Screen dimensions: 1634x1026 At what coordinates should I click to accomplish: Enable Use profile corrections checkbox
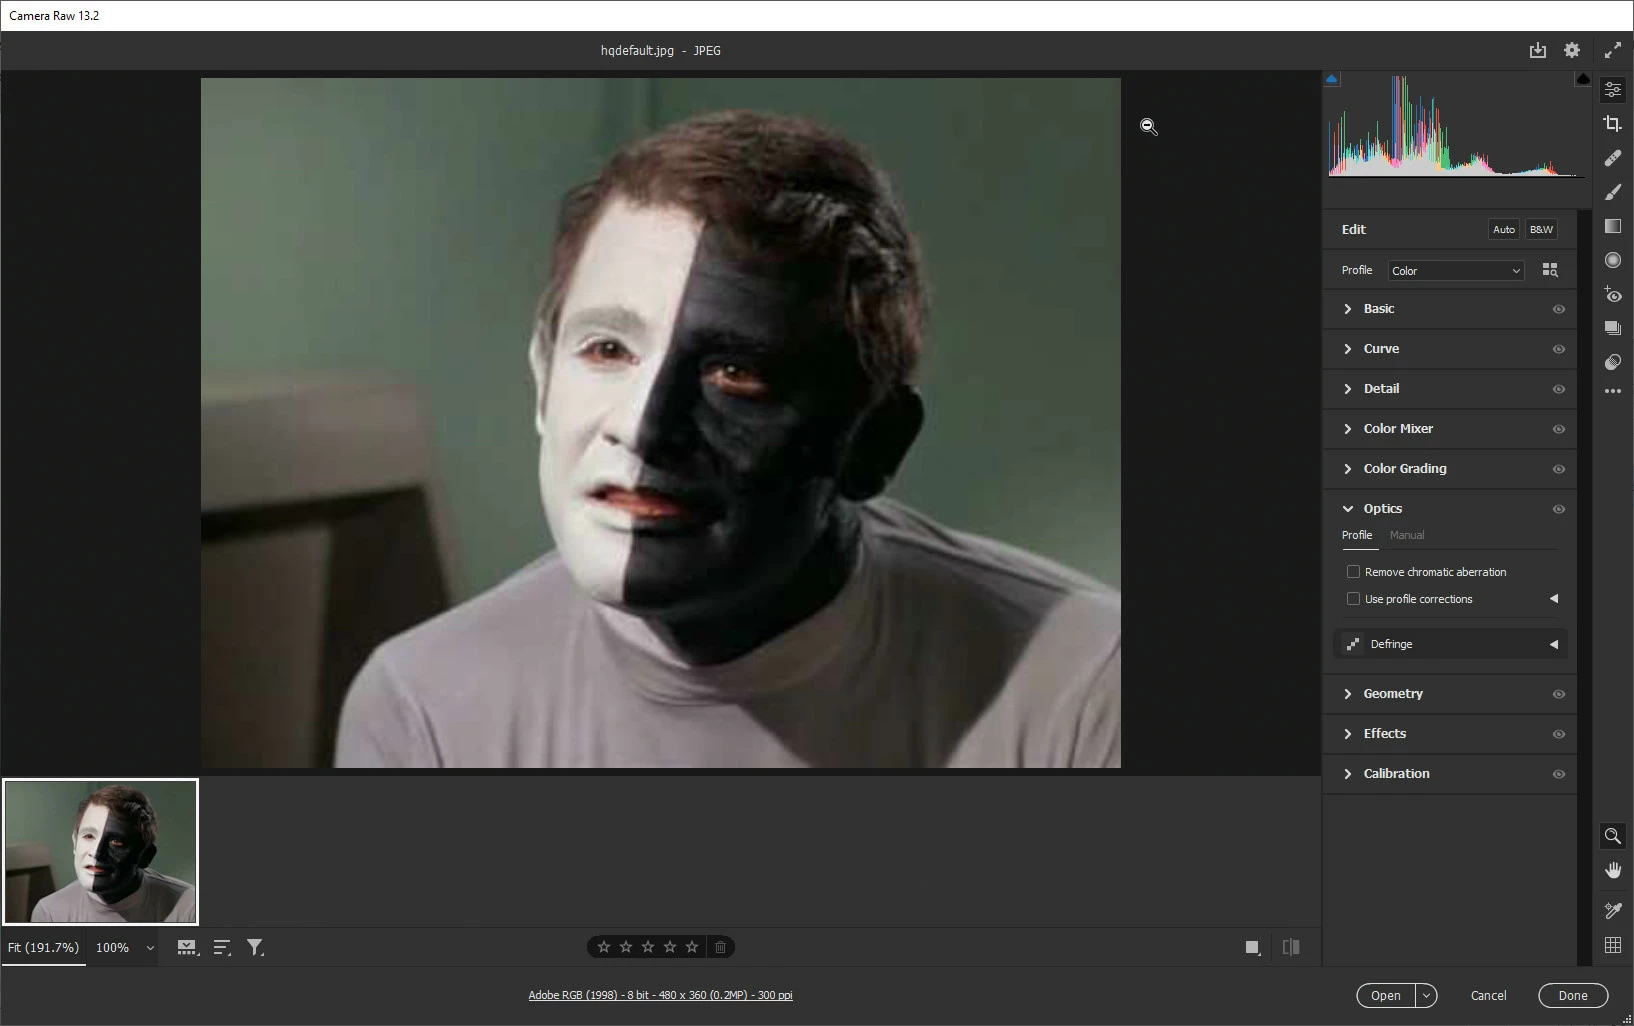[x=1353, y=599]
